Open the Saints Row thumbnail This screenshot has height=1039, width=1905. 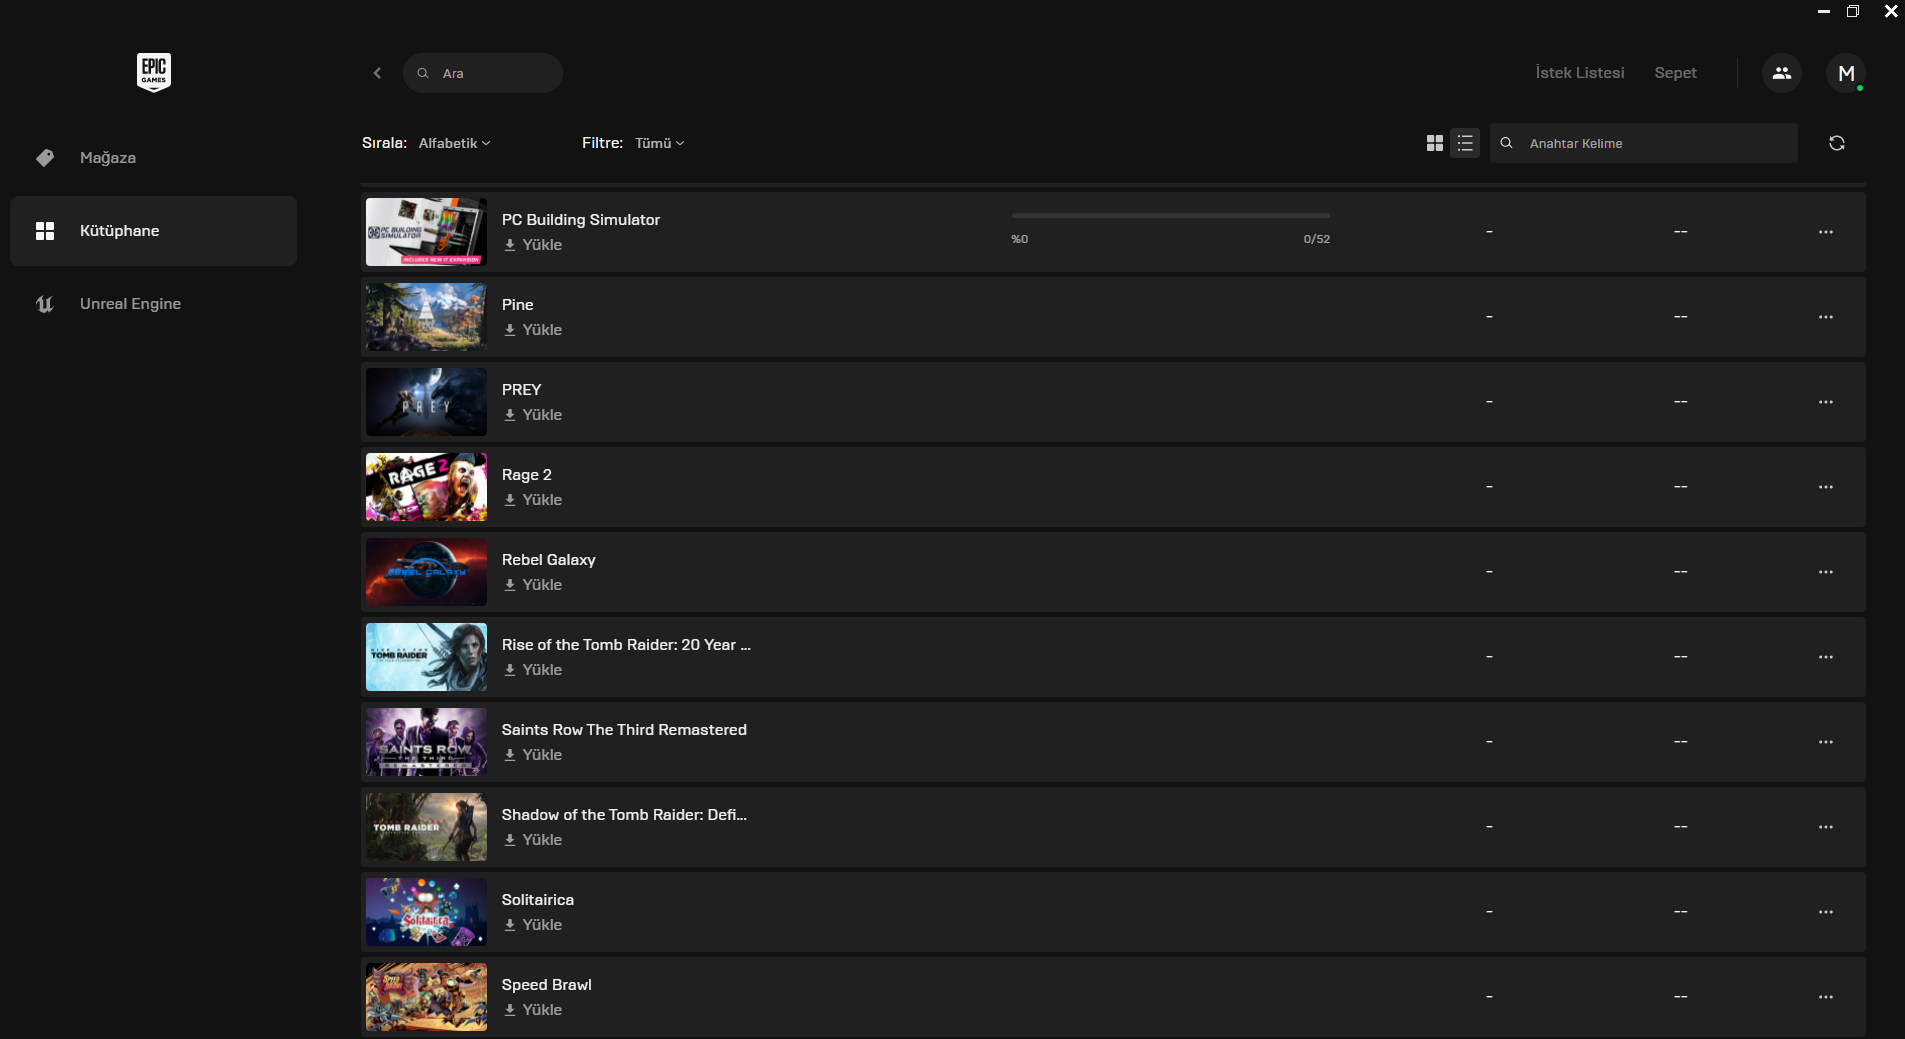pos(426,742)
